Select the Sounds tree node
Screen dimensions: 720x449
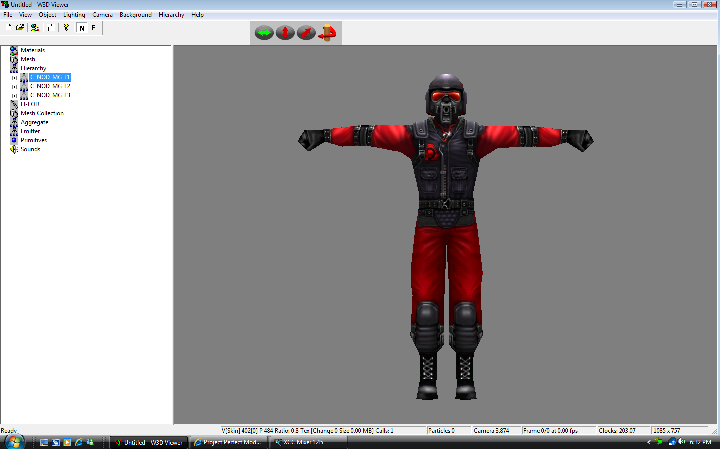click(x=30, y=149)
